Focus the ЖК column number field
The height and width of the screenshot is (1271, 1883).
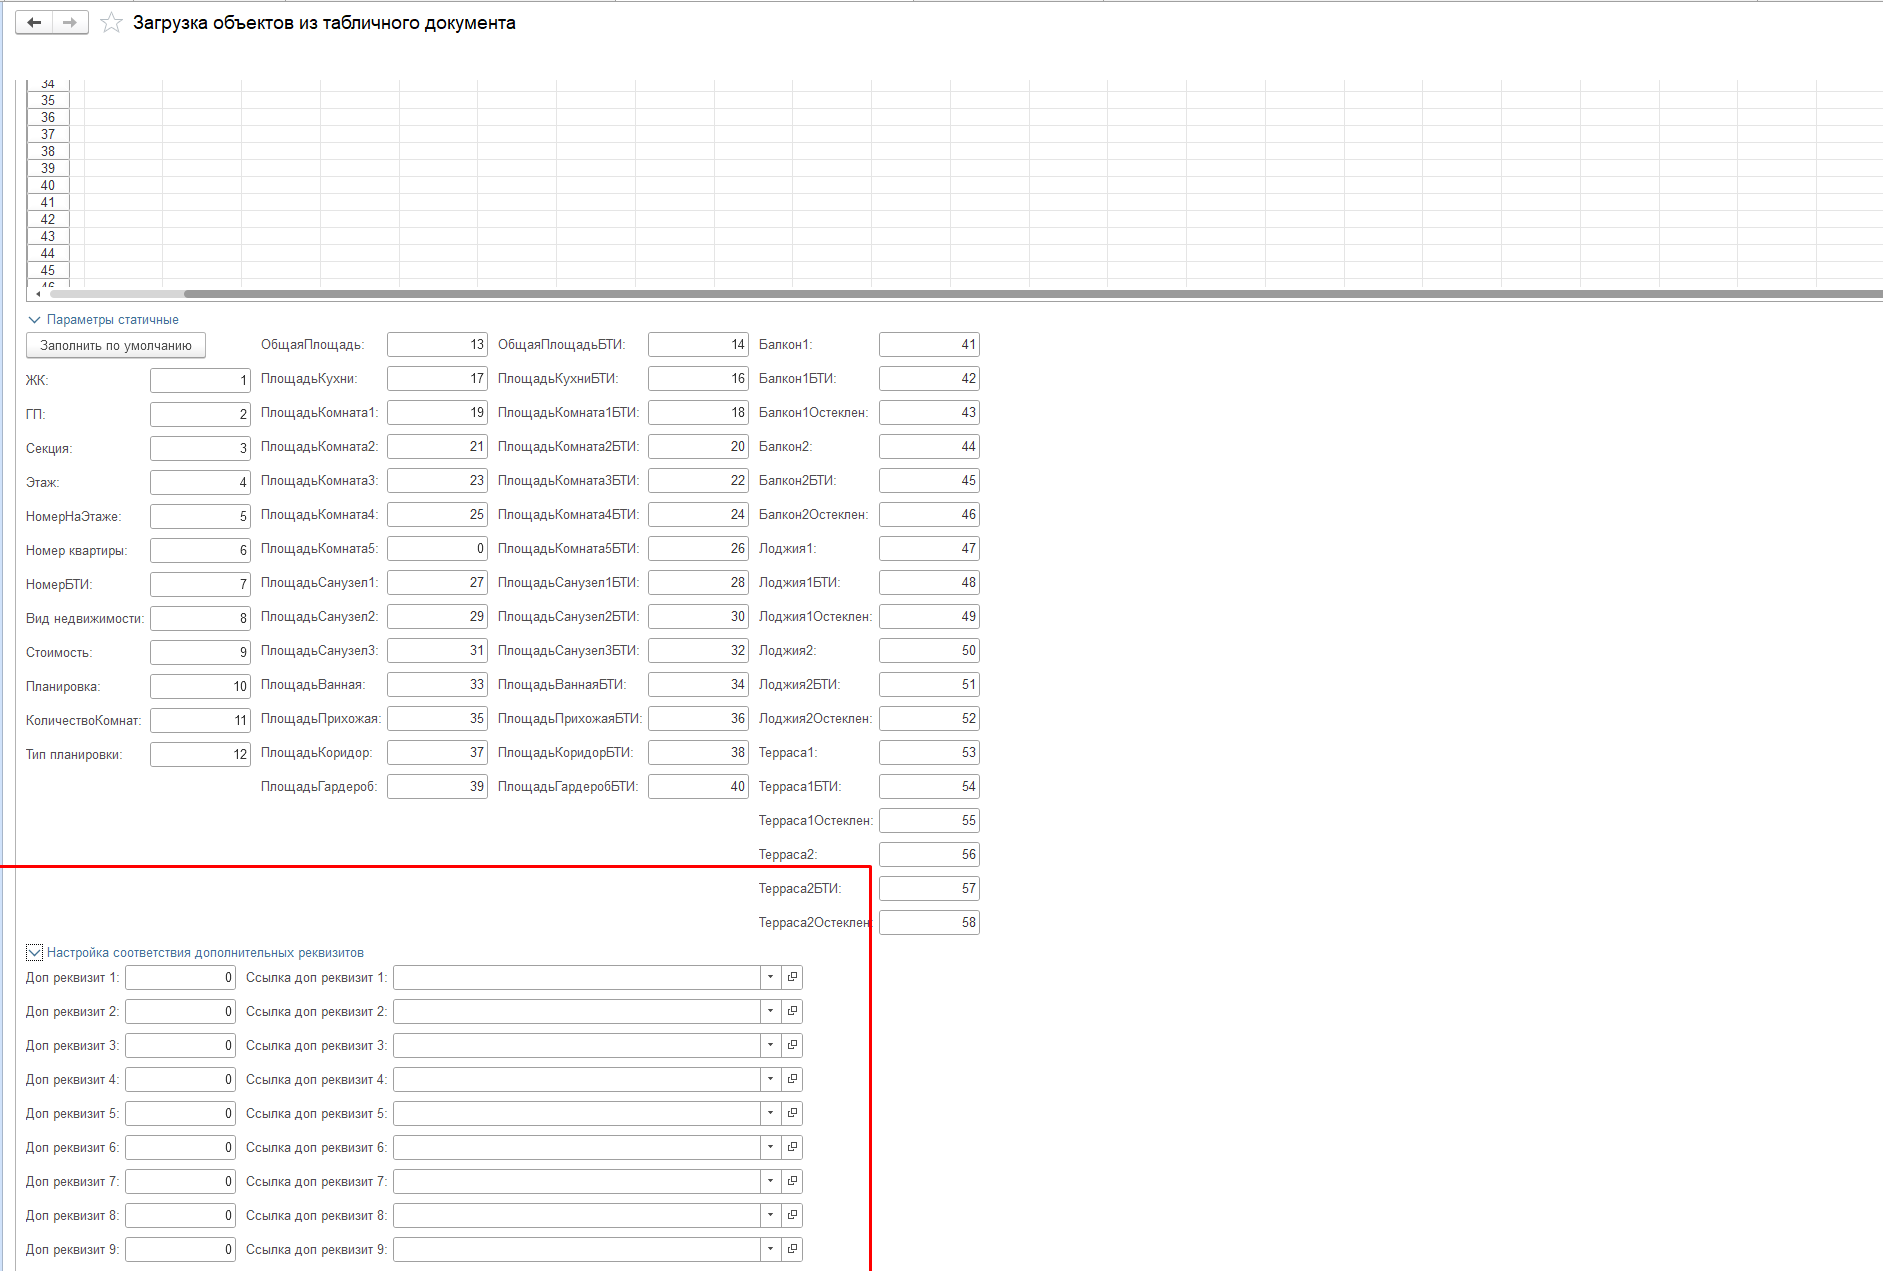tap(200, 380)
